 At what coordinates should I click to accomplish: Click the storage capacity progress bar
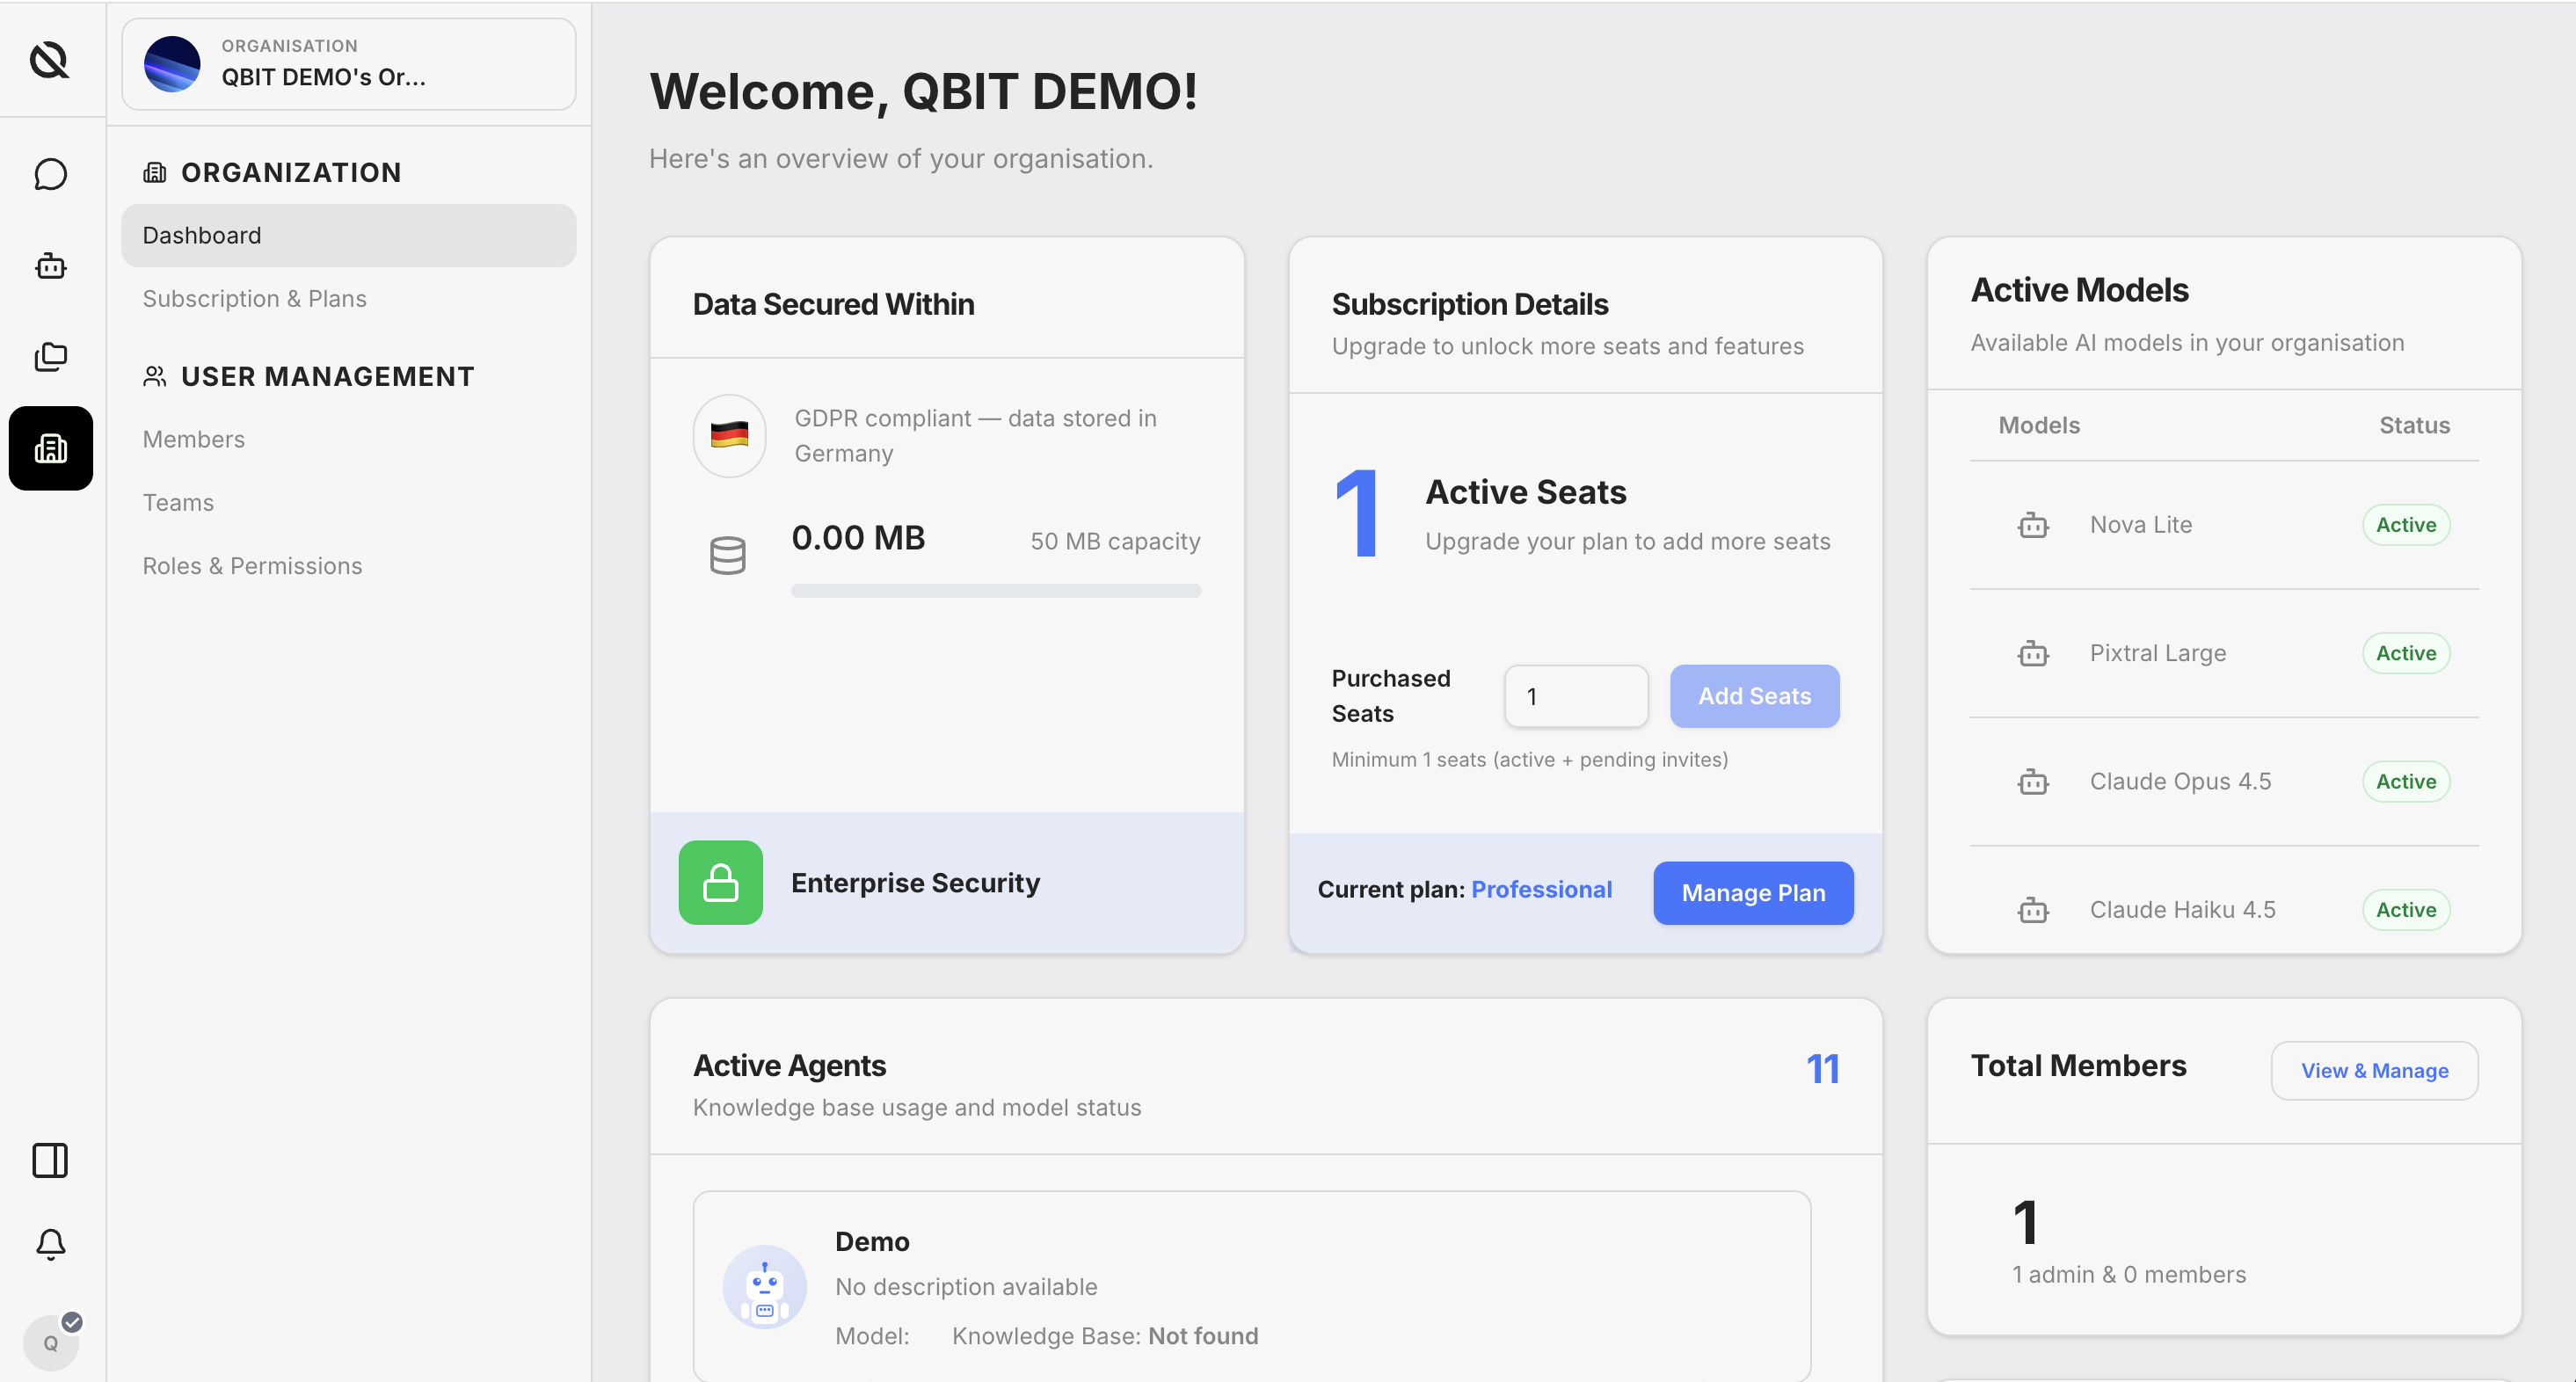(x=996, y=591)
